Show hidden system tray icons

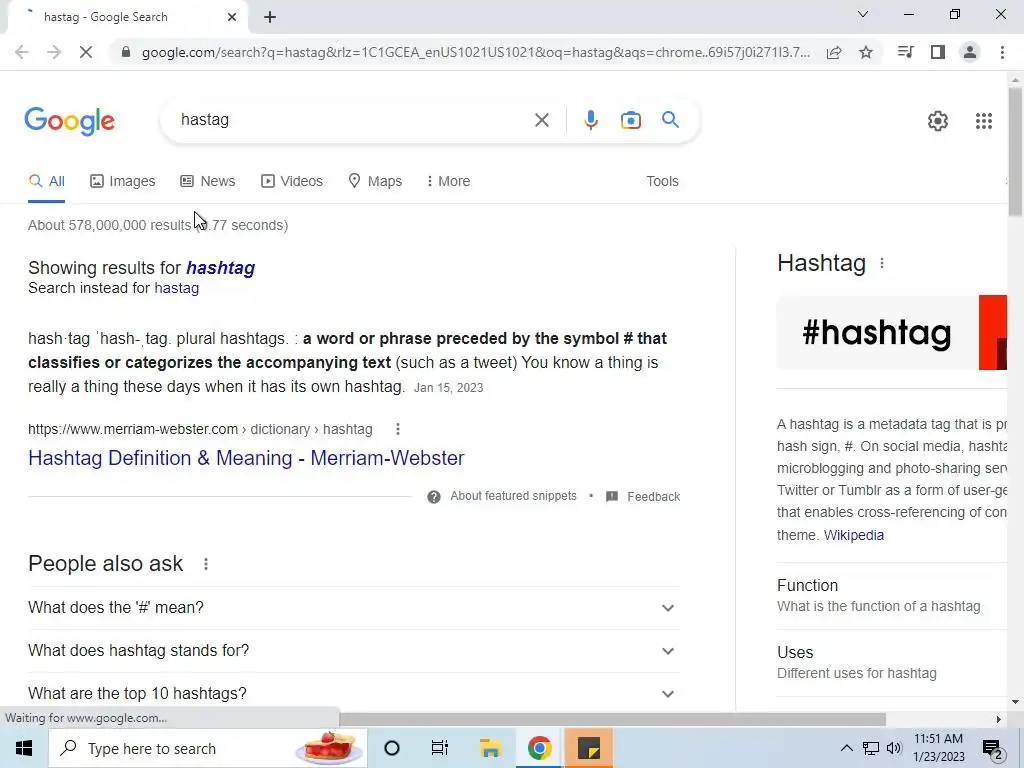(846, 748)
